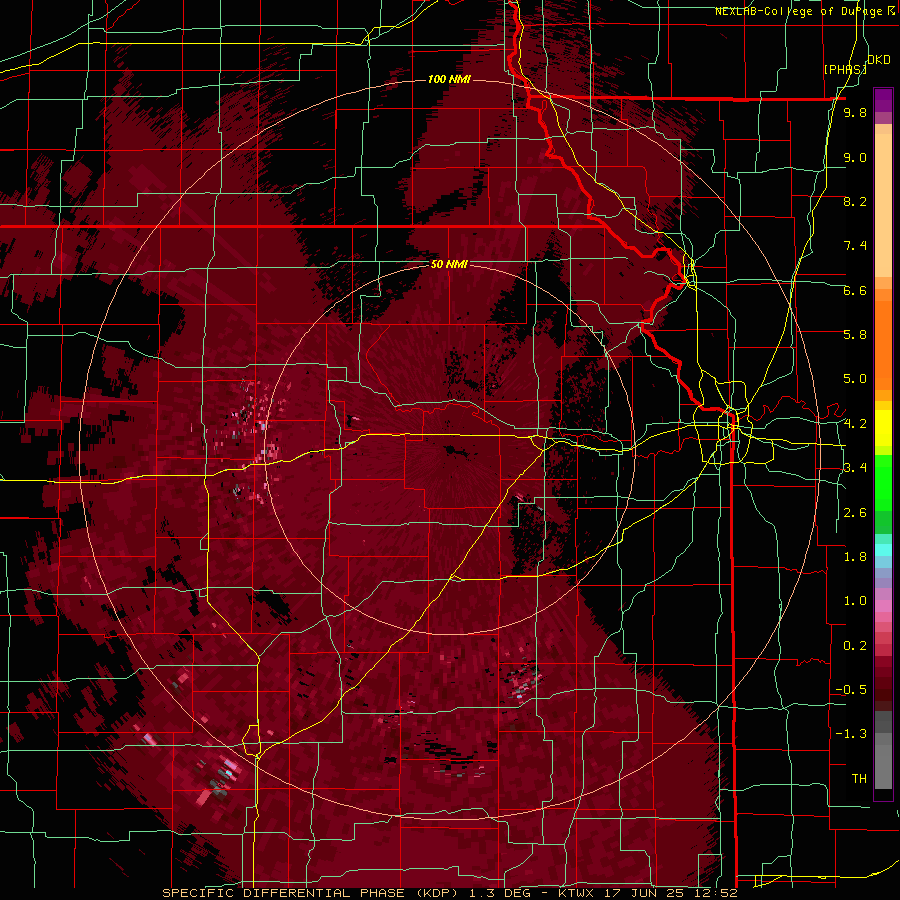Click the -1.3 scale value
The width and height of the screenshot is (900, 900).
pyautogui.click(x=851, y=734)
